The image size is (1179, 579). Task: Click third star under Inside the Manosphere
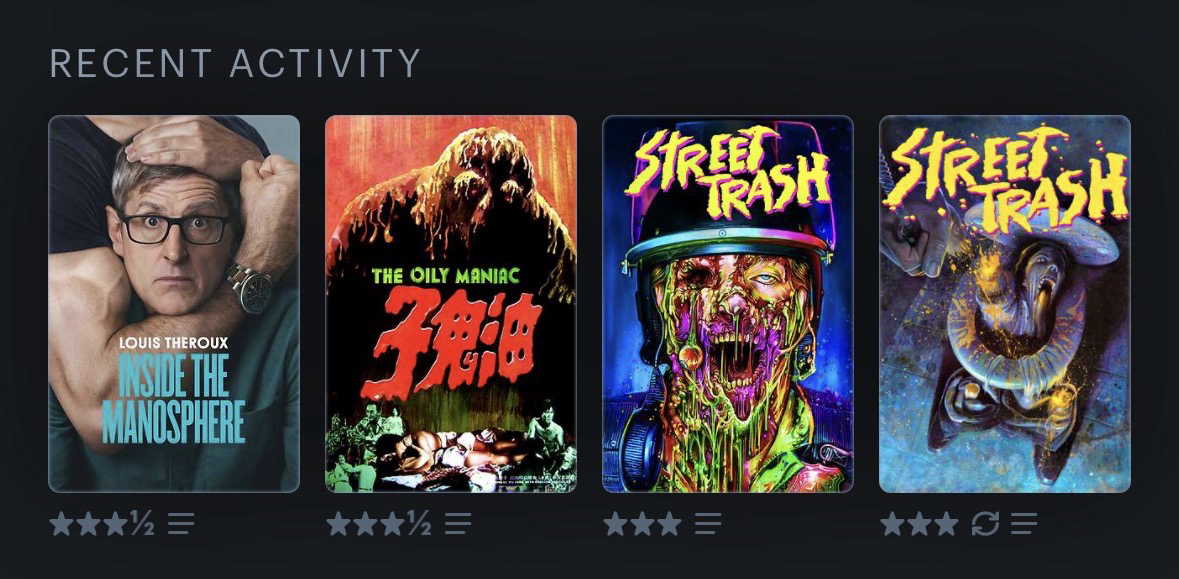[x=116, y=523]
